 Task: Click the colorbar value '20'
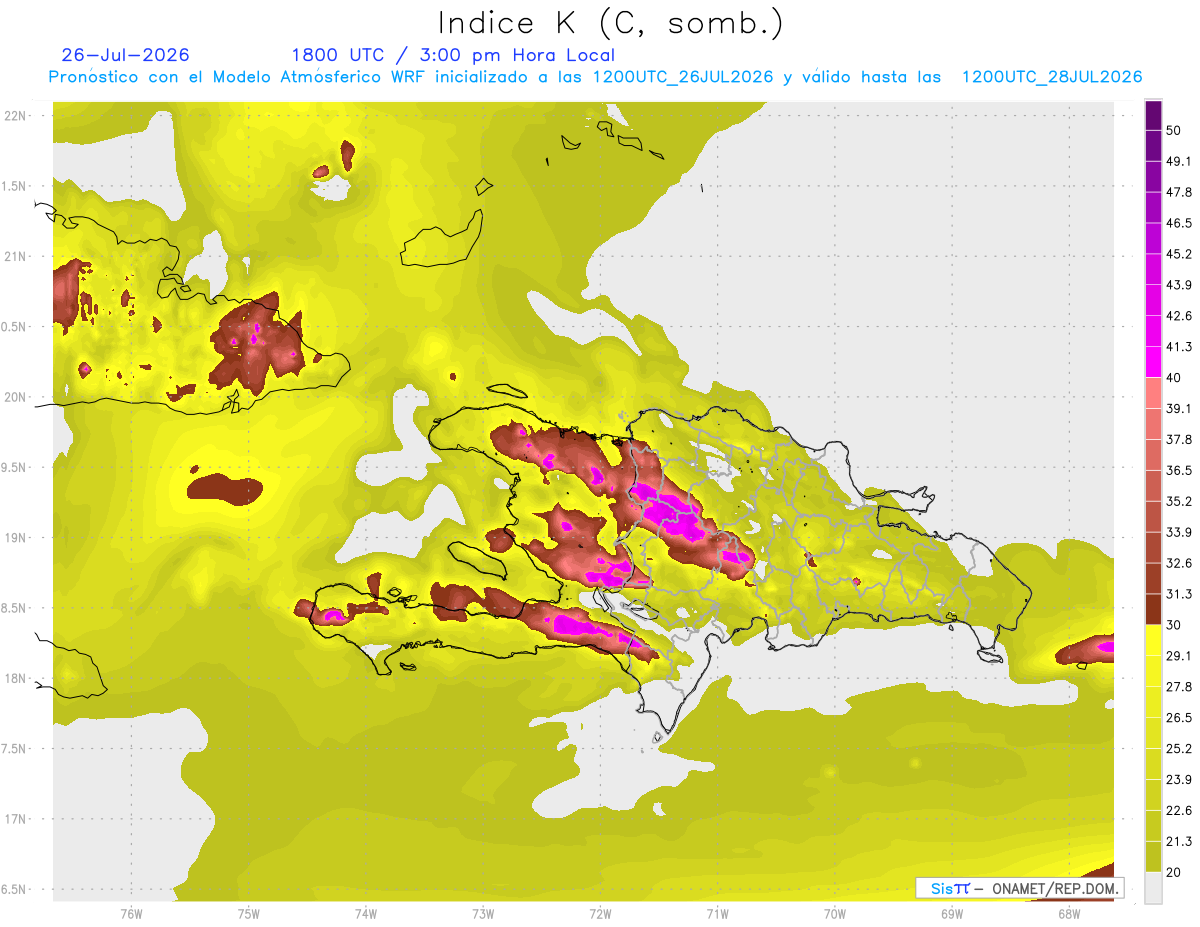pyautogui.click(x=1175, y=872)
